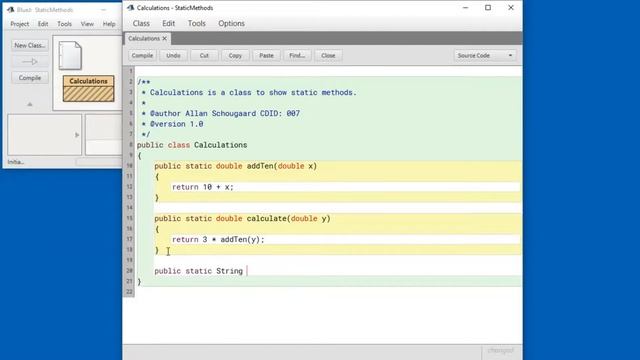Click the object bench expand arrow
This screenshot has width=640, height=360.
click(x=77, y=135)
